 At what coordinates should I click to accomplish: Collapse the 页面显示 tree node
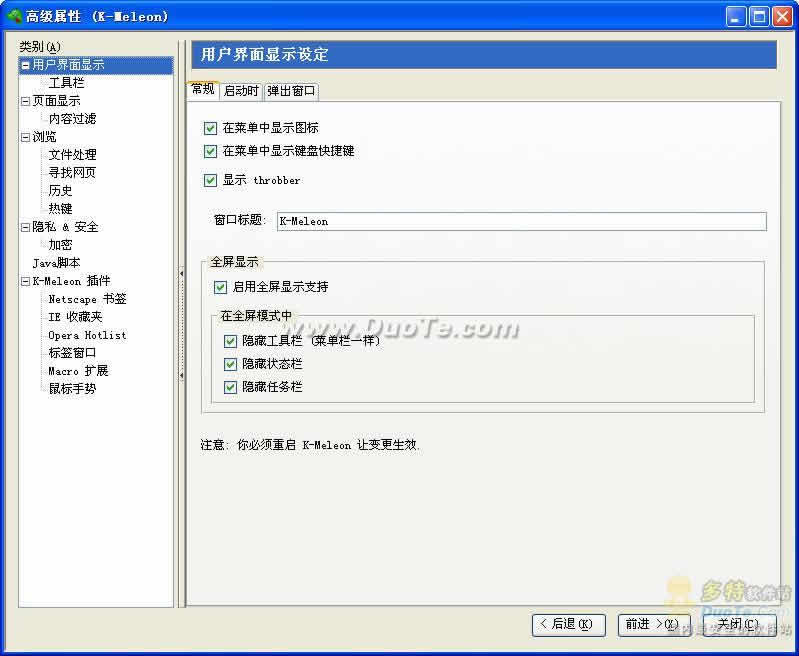click(25, 101)
